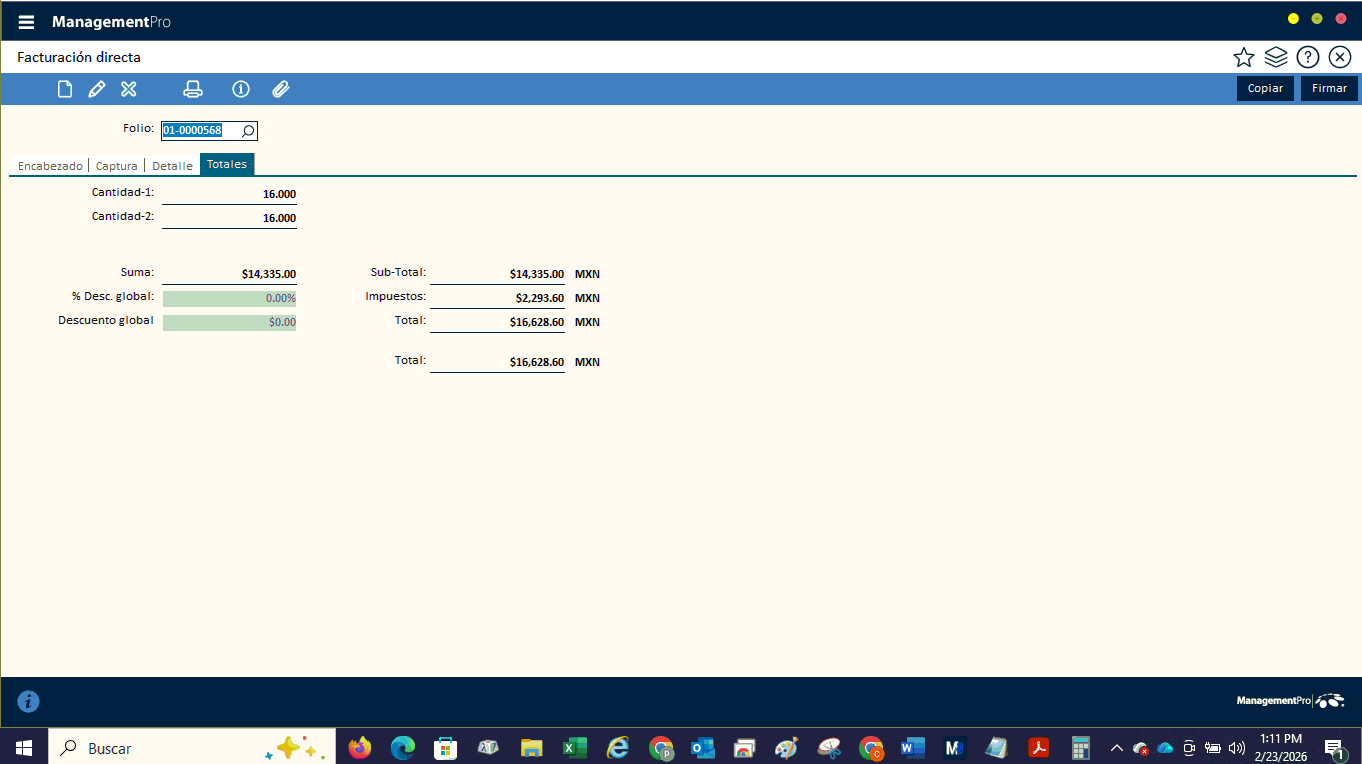Open help question mark icon
Viewport: 1362px width, 764px height.
click(x=1307, y=57)
